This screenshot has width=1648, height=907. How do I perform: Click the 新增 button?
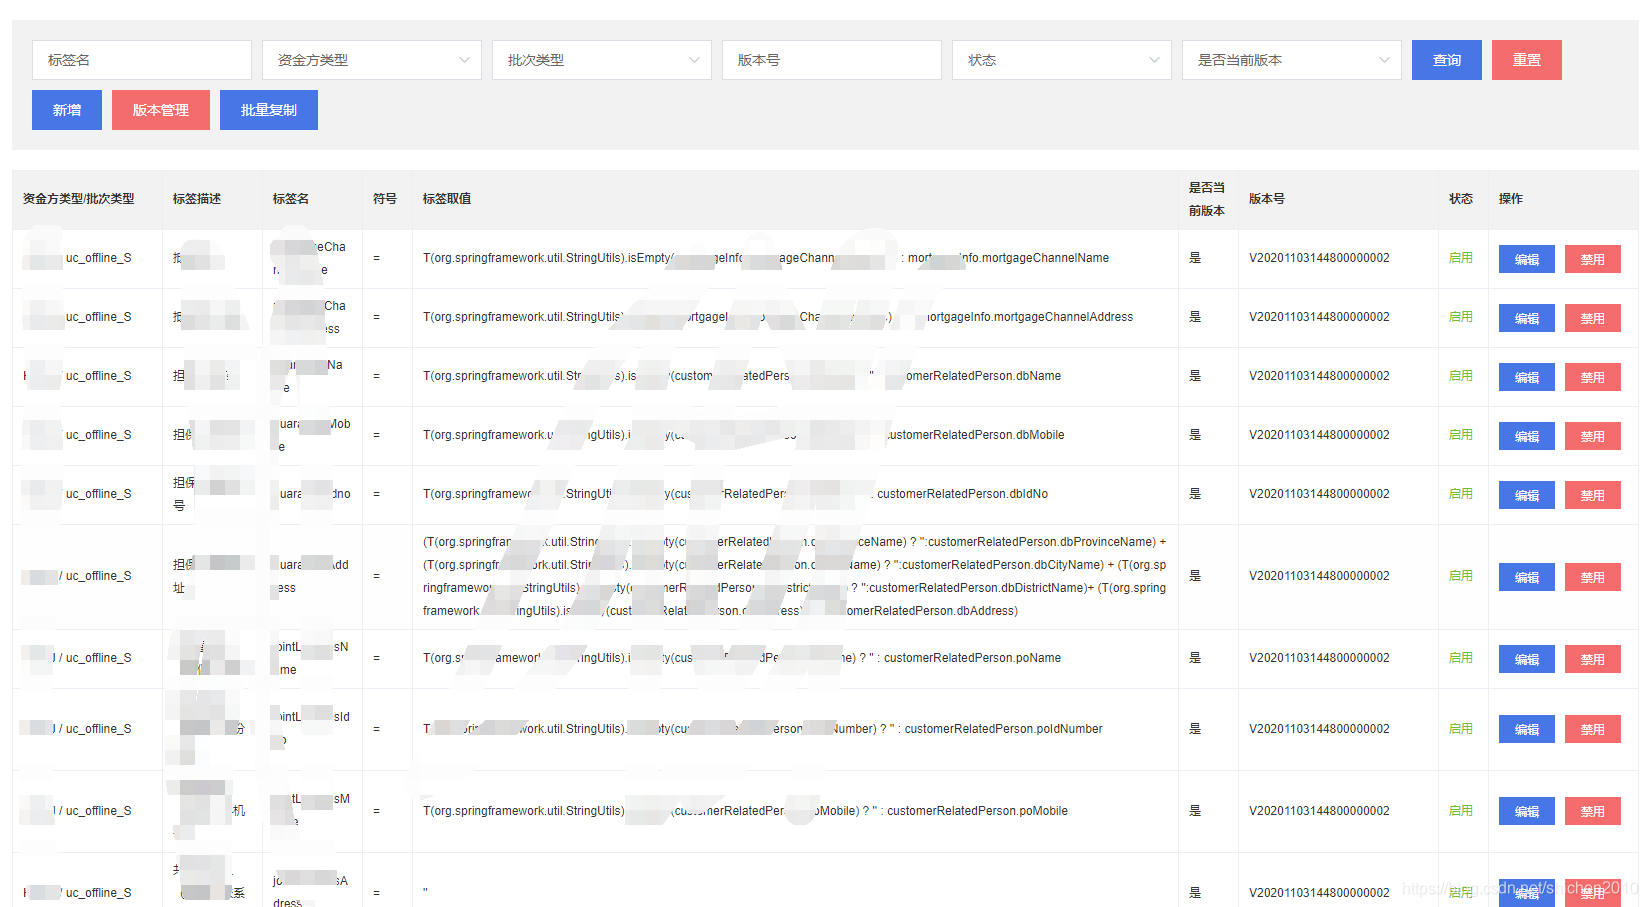click(x=67, y=110)
